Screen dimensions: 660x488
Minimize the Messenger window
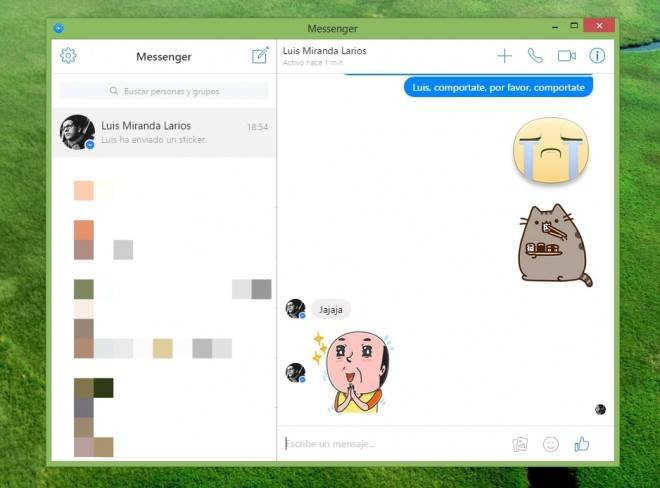pyautogui.click(x=555, y=27)
